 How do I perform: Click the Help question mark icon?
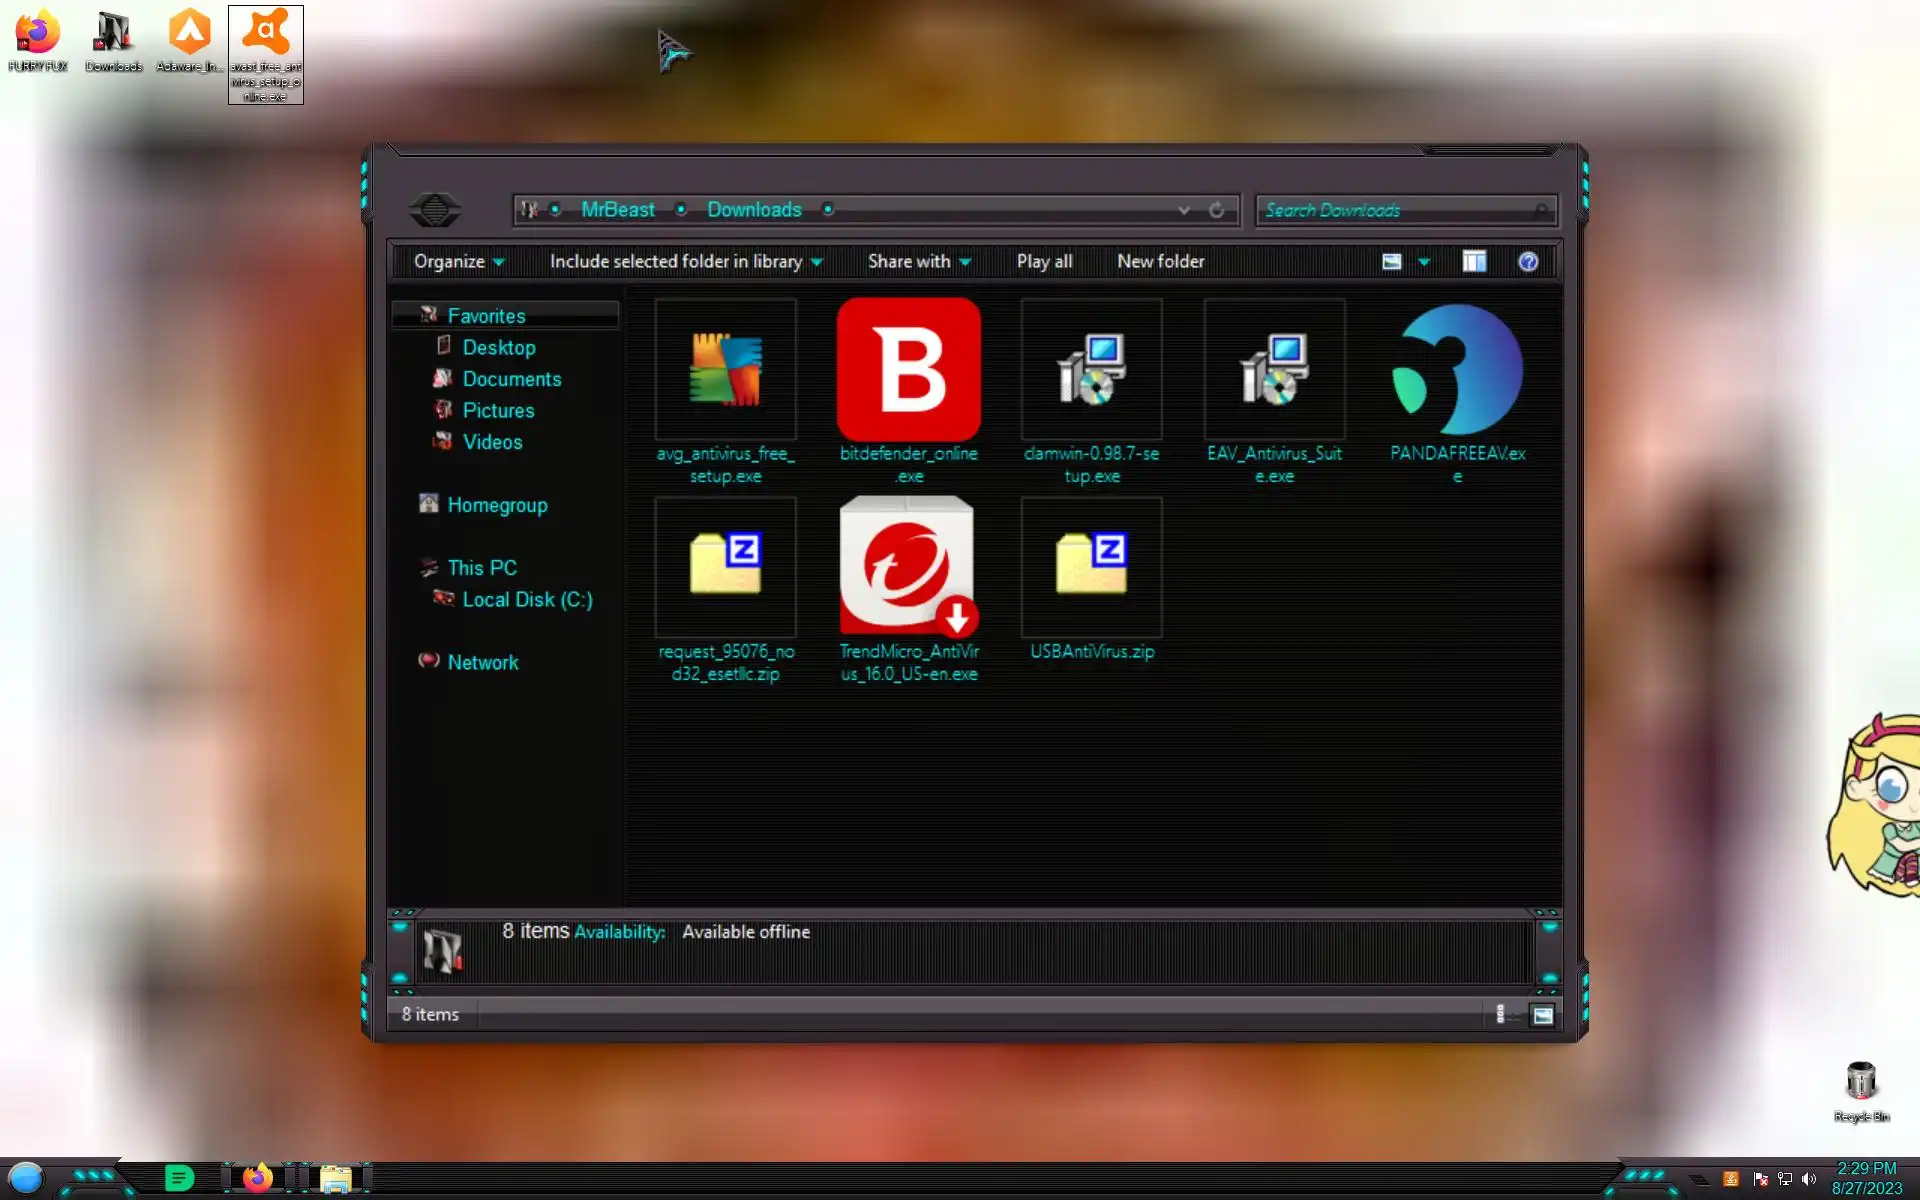click(x=1527, y=262)
